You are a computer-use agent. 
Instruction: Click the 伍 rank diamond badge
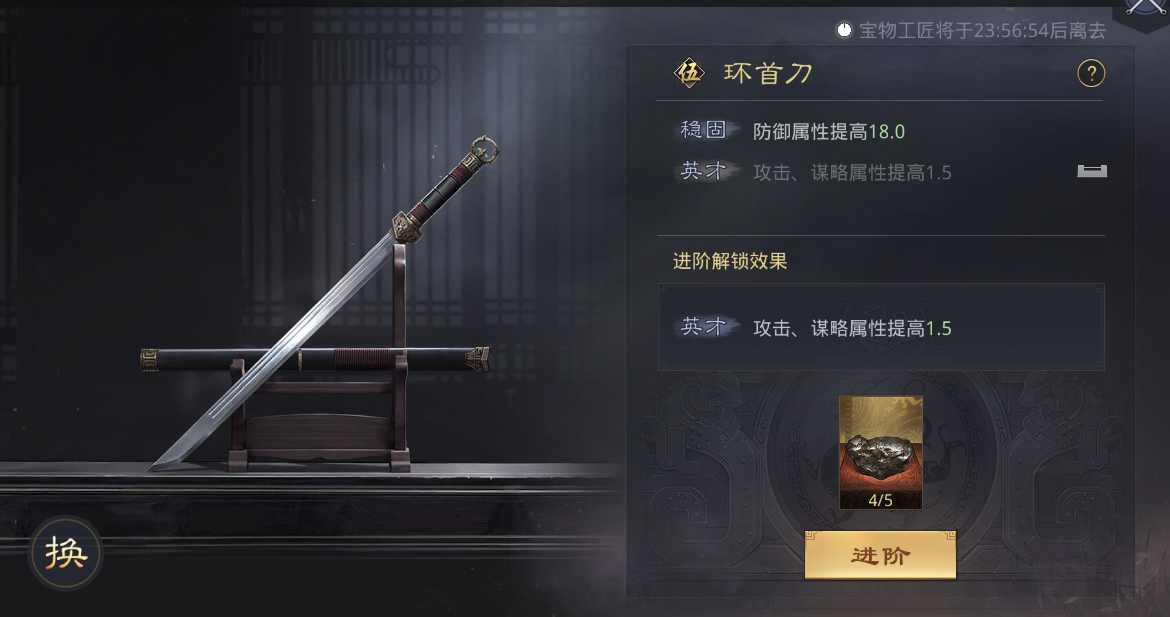coord(689,73)
